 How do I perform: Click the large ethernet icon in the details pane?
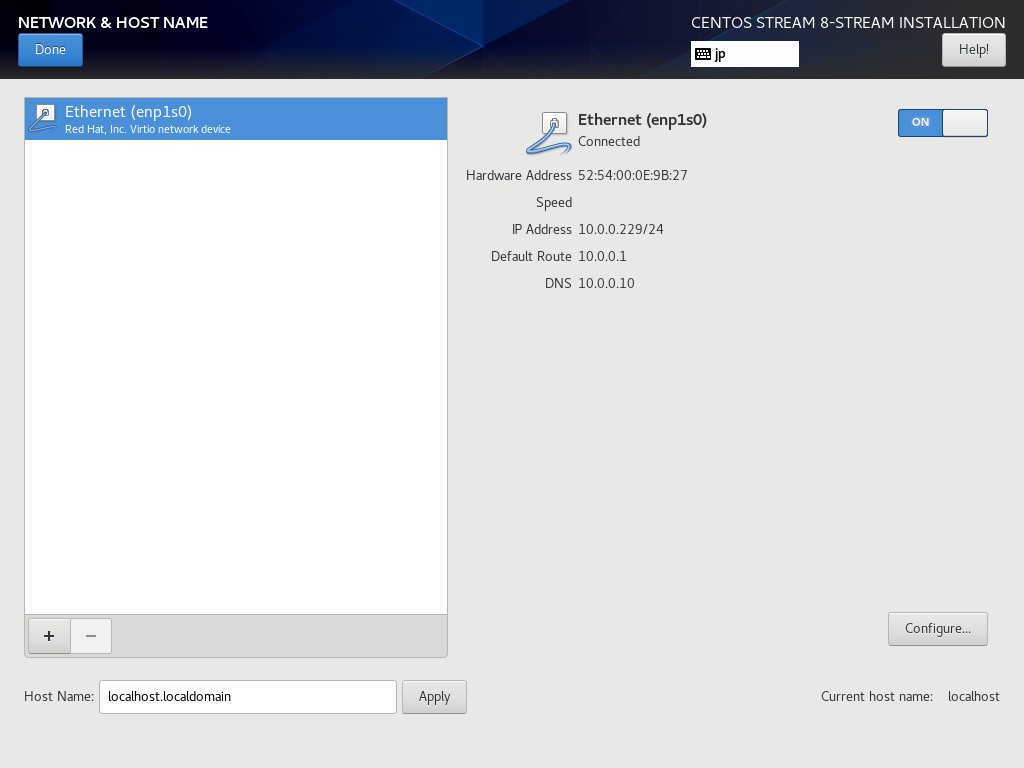[549, 133]
